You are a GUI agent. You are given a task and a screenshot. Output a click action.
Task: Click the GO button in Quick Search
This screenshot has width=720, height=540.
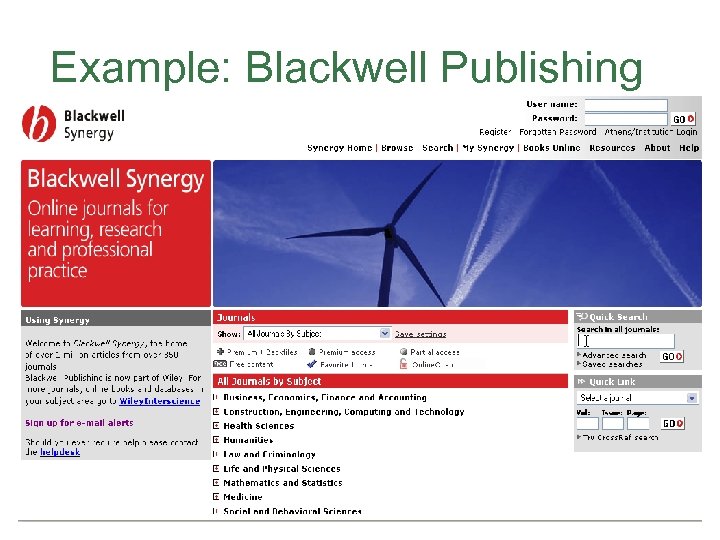(x=672, y=356)
